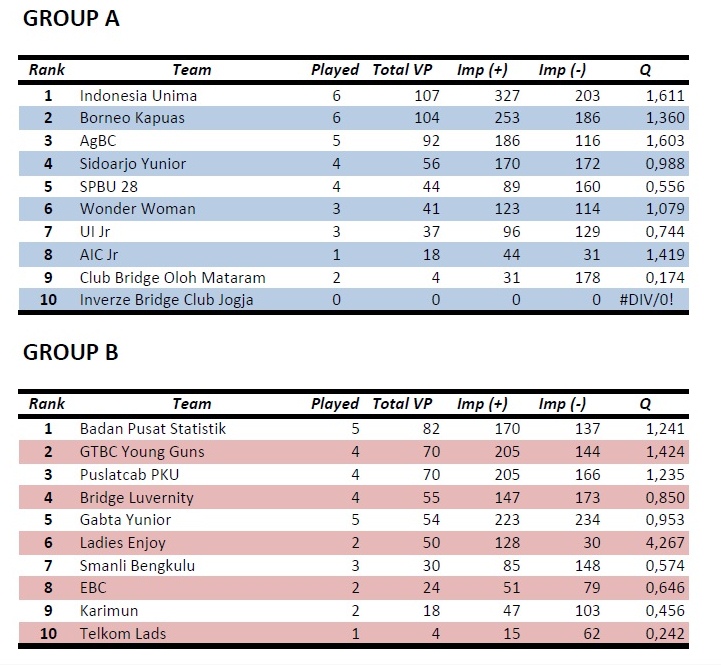The image size is (721, 665).
Task: Click the Group B Played column header
Action: pos(335,404)
